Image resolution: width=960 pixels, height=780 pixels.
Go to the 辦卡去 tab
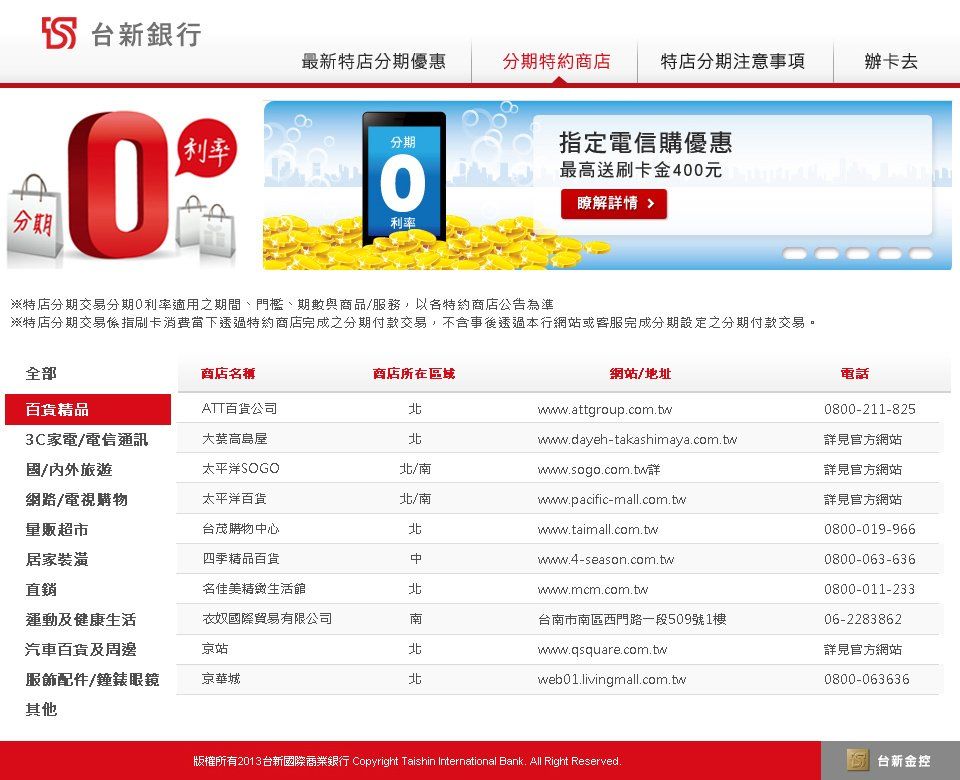pyautogui.click(x=891, y=61)
